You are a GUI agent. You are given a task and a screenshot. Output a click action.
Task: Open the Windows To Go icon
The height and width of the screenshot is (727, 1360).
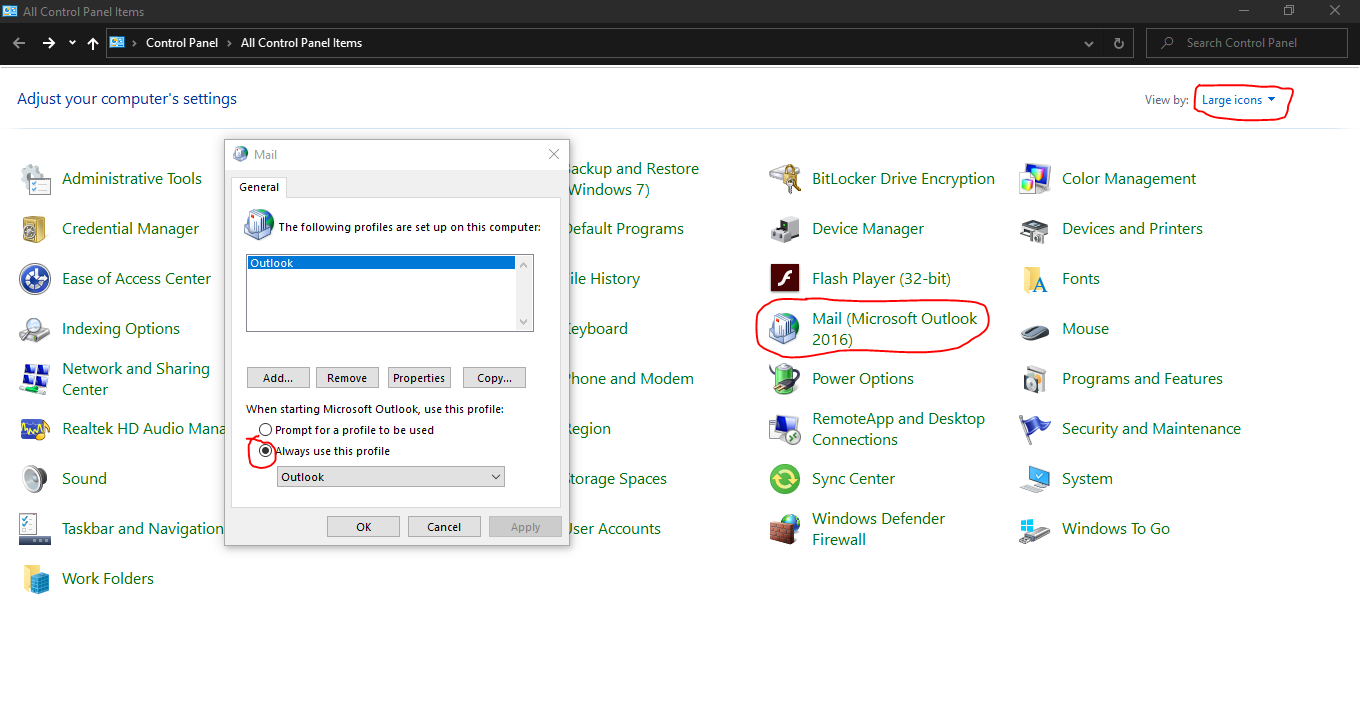coord(1035,529)
